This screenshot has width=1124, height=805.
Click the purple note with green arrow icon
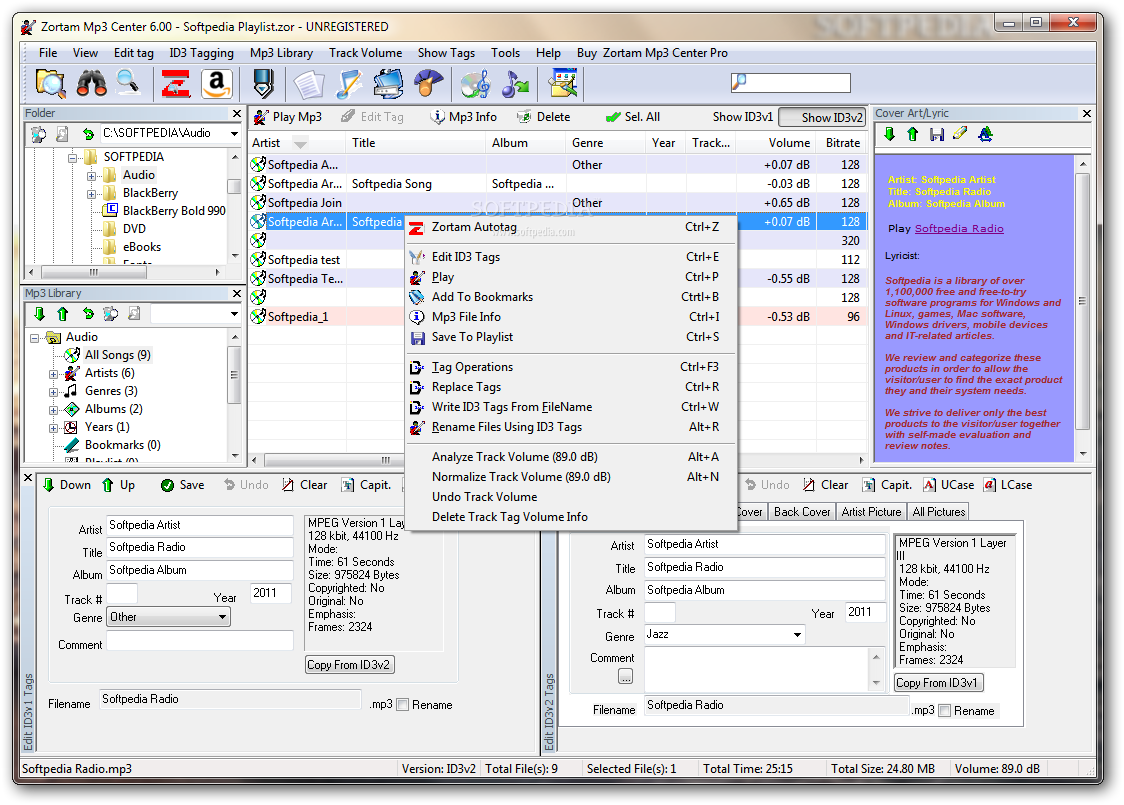click(515, 84)
